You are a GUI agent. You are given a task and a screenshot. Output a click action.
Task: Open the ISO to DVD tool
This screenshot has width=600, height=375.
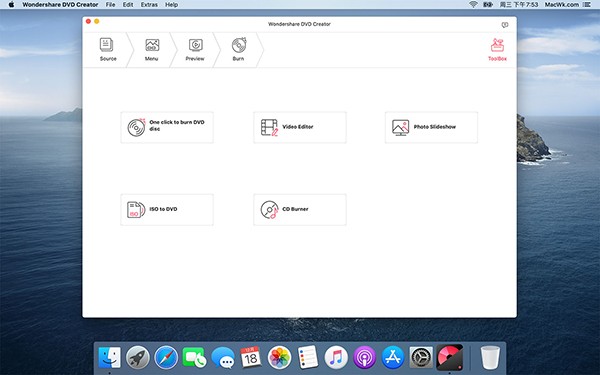click(167, 210)
